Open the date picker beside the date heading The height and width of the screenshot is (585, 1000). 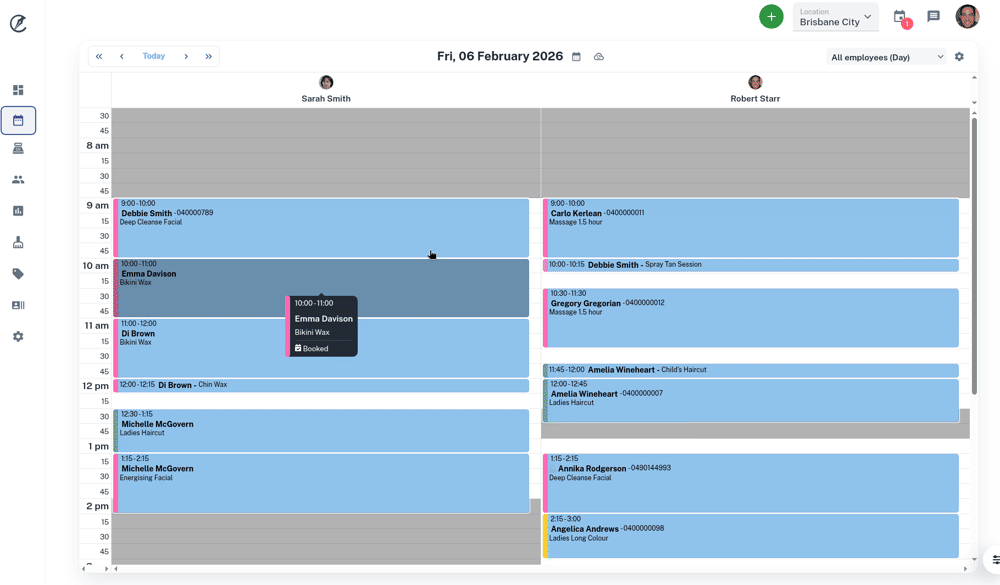click(576, 57)
